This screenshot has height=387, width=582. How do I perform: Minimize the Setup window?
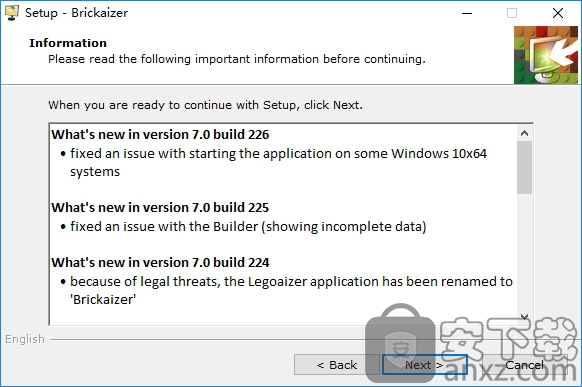(x=467, y=13)
